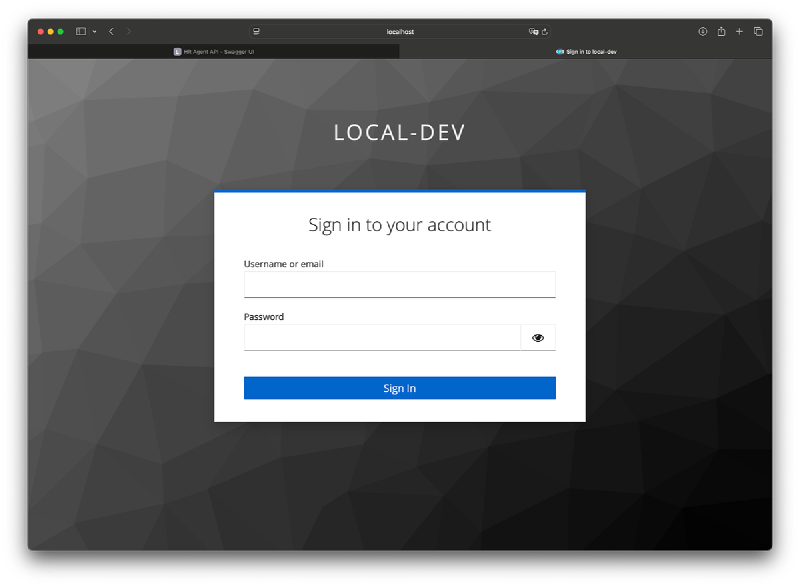Click the "Sign in to your account" heading

pyautogui.click(x=399, y=225)
